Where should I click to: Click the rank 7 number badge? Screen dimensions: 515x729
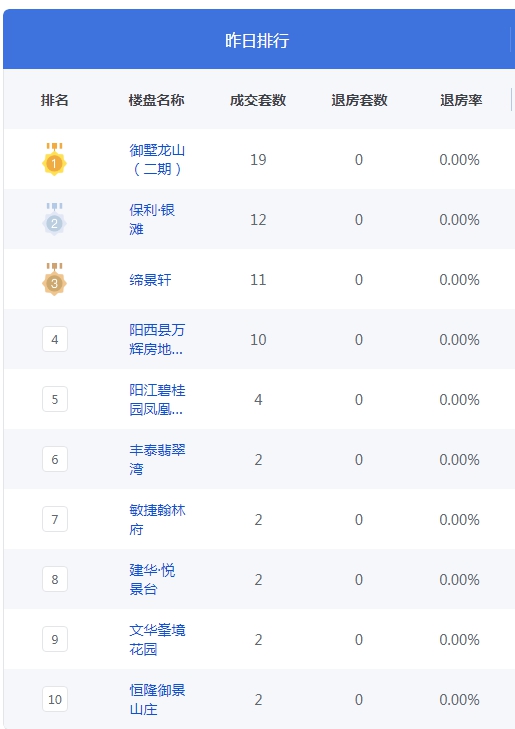(55, 519)
